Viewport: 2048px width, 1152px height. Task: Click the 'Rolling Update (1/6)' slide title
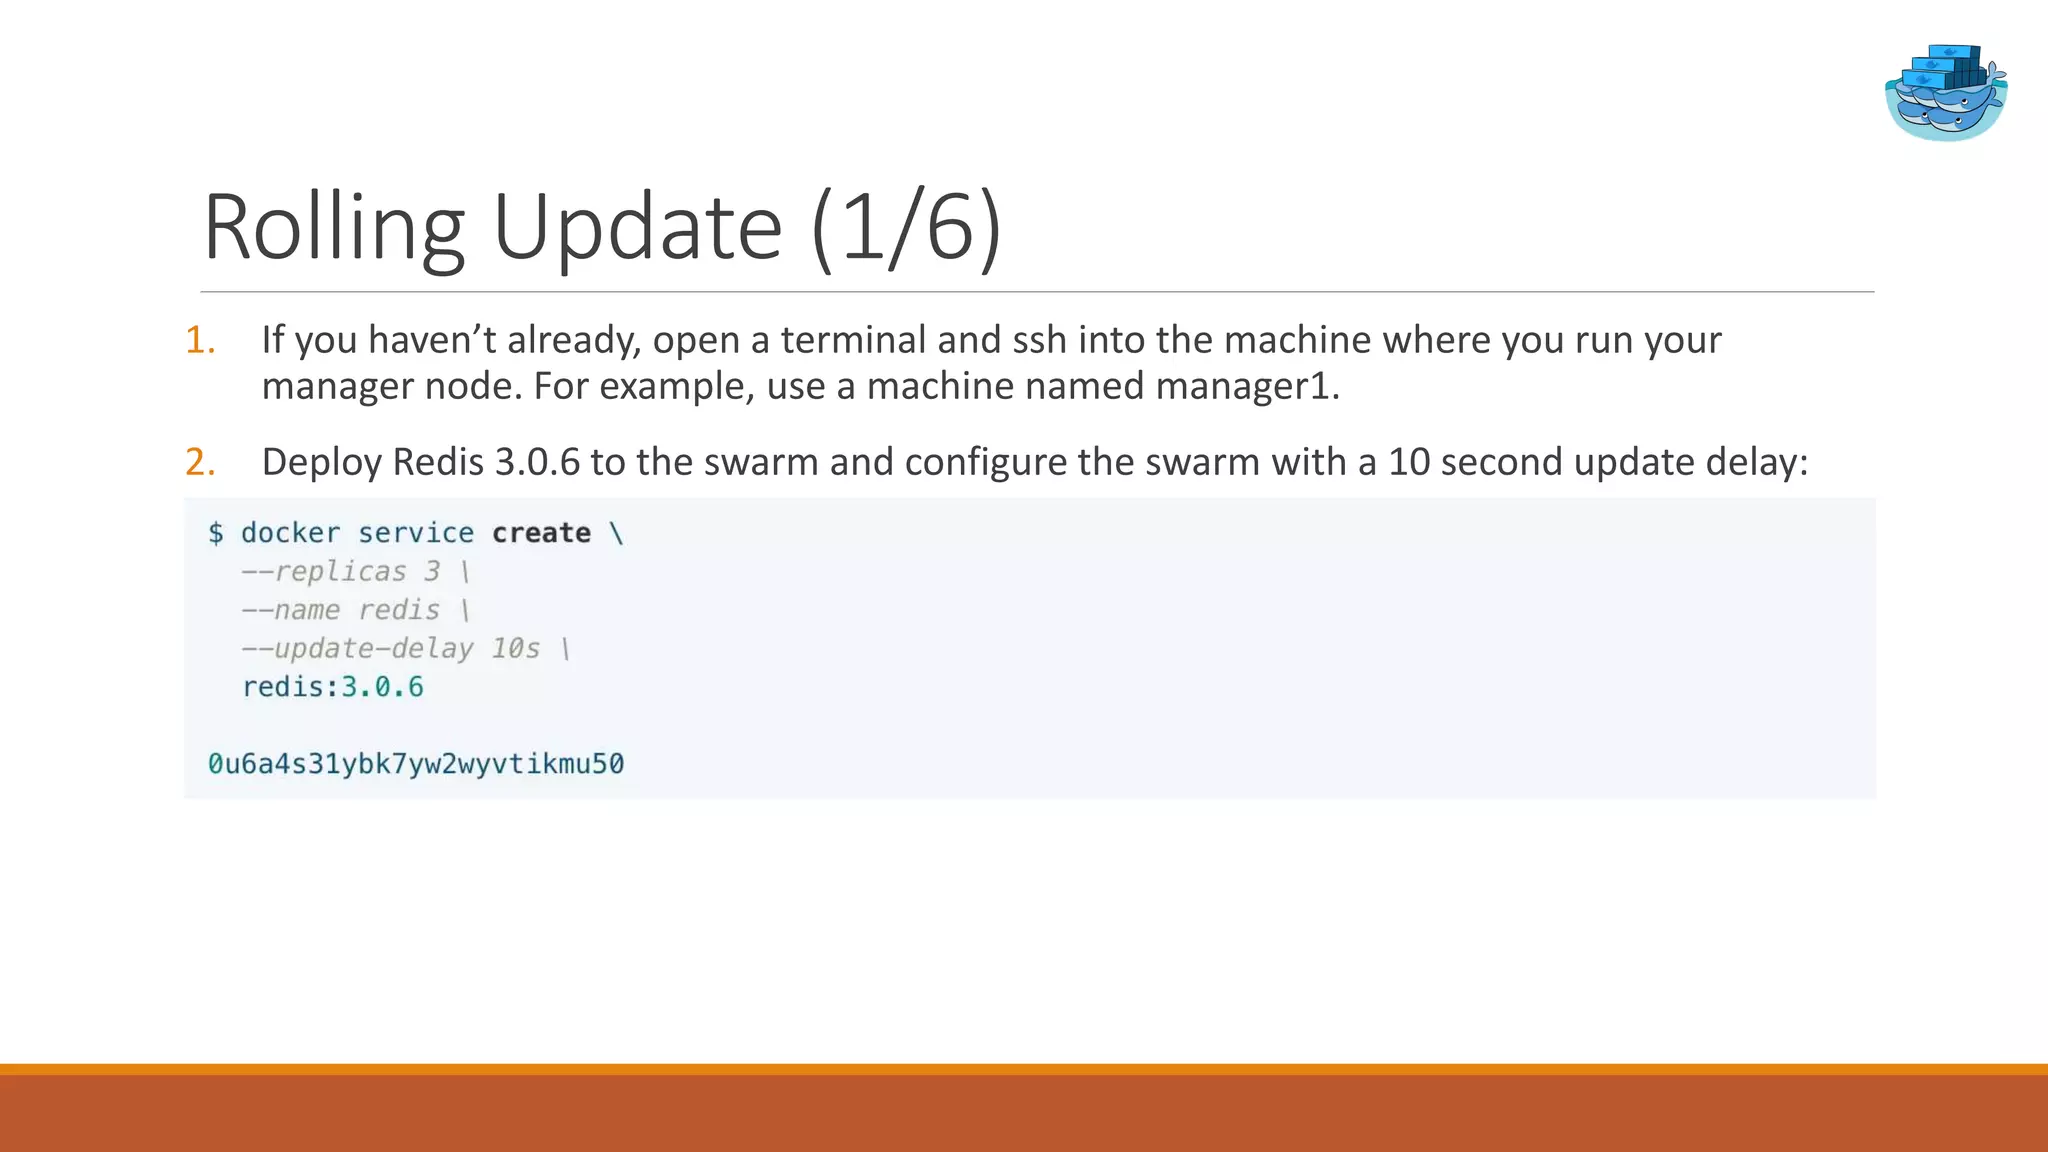[602, 227]
